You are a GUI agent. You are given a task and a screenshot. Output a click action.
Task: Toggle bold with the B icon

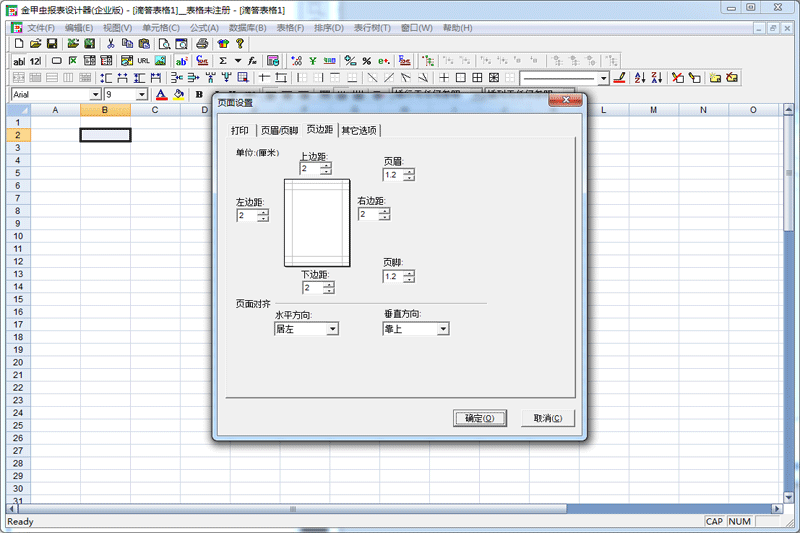pyautogui.click(x=199, y=94)
